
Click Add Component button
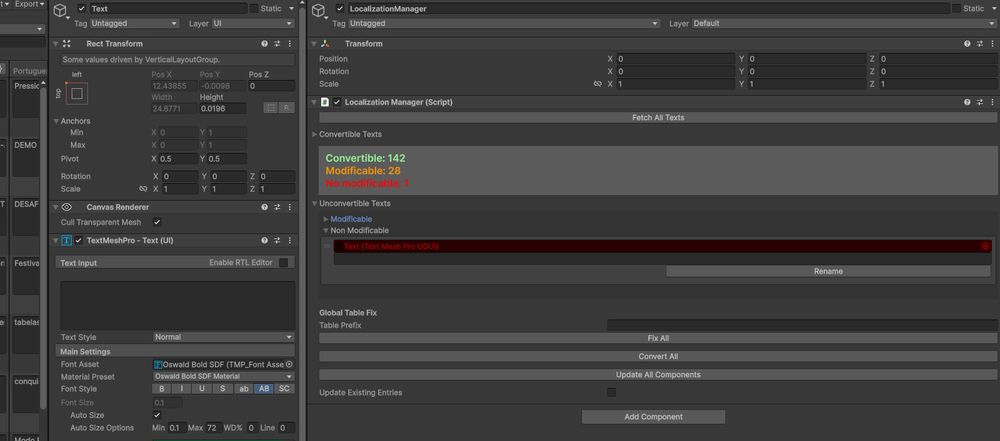(x=653, y=417)
